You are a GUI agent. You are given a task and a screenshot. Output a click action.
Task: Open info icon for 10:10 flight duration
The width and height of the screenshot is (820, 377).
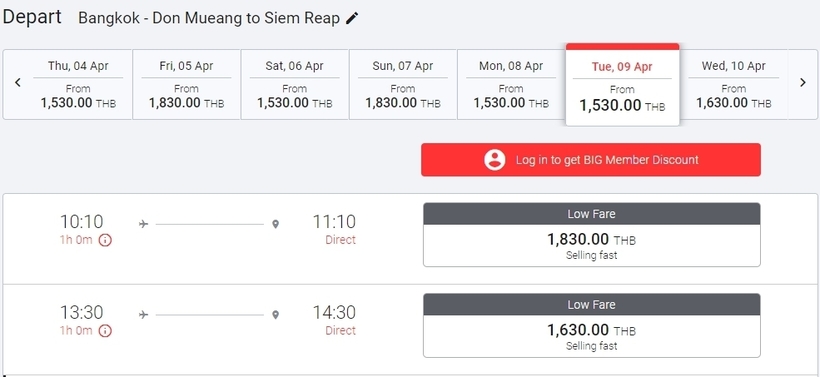click(x=105, y=240)
